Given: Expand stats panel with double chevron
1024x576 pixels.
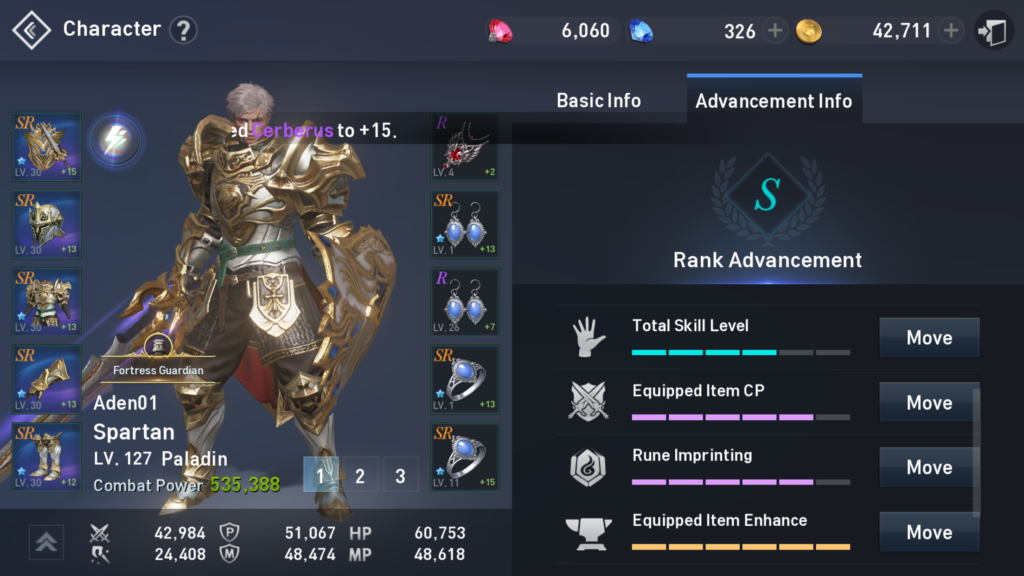Looking at the screenshot, I should click(x=46, y=542).
